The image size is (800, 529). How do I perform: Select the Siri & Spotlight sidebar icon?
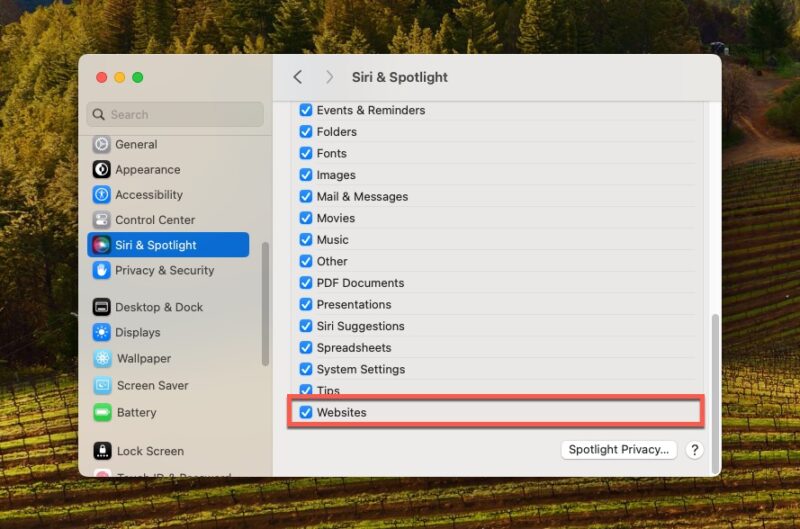click(102, 245)
